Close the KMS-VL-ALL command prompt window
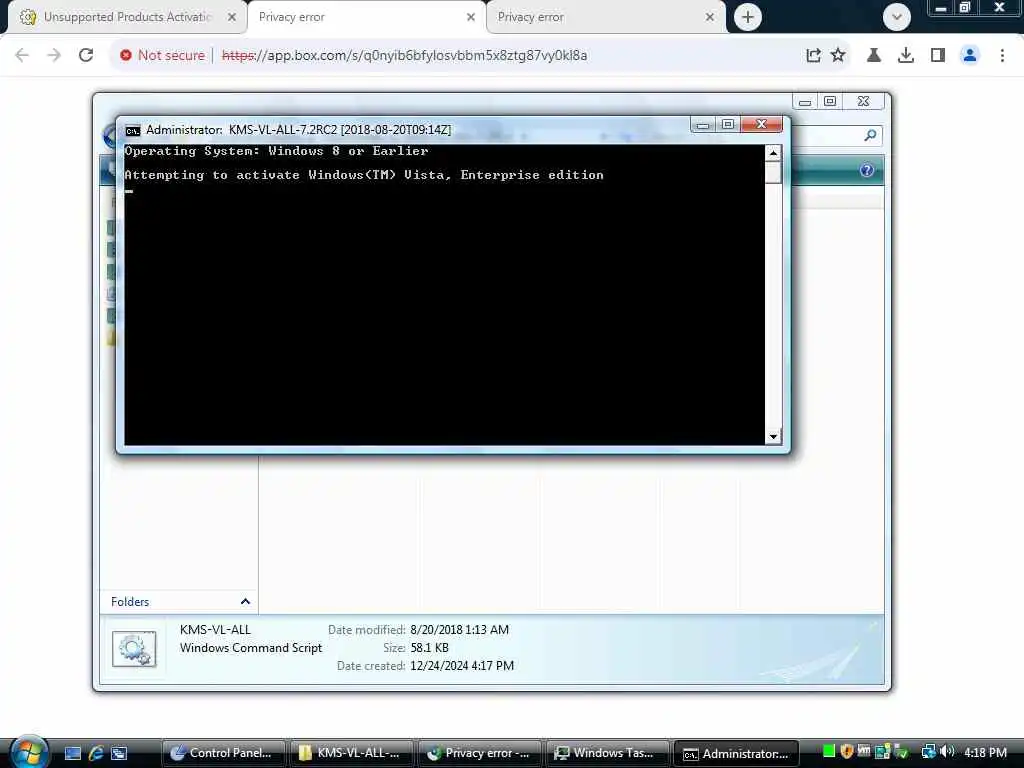The width and height of the screenshot is (1024, 768). 761,124
